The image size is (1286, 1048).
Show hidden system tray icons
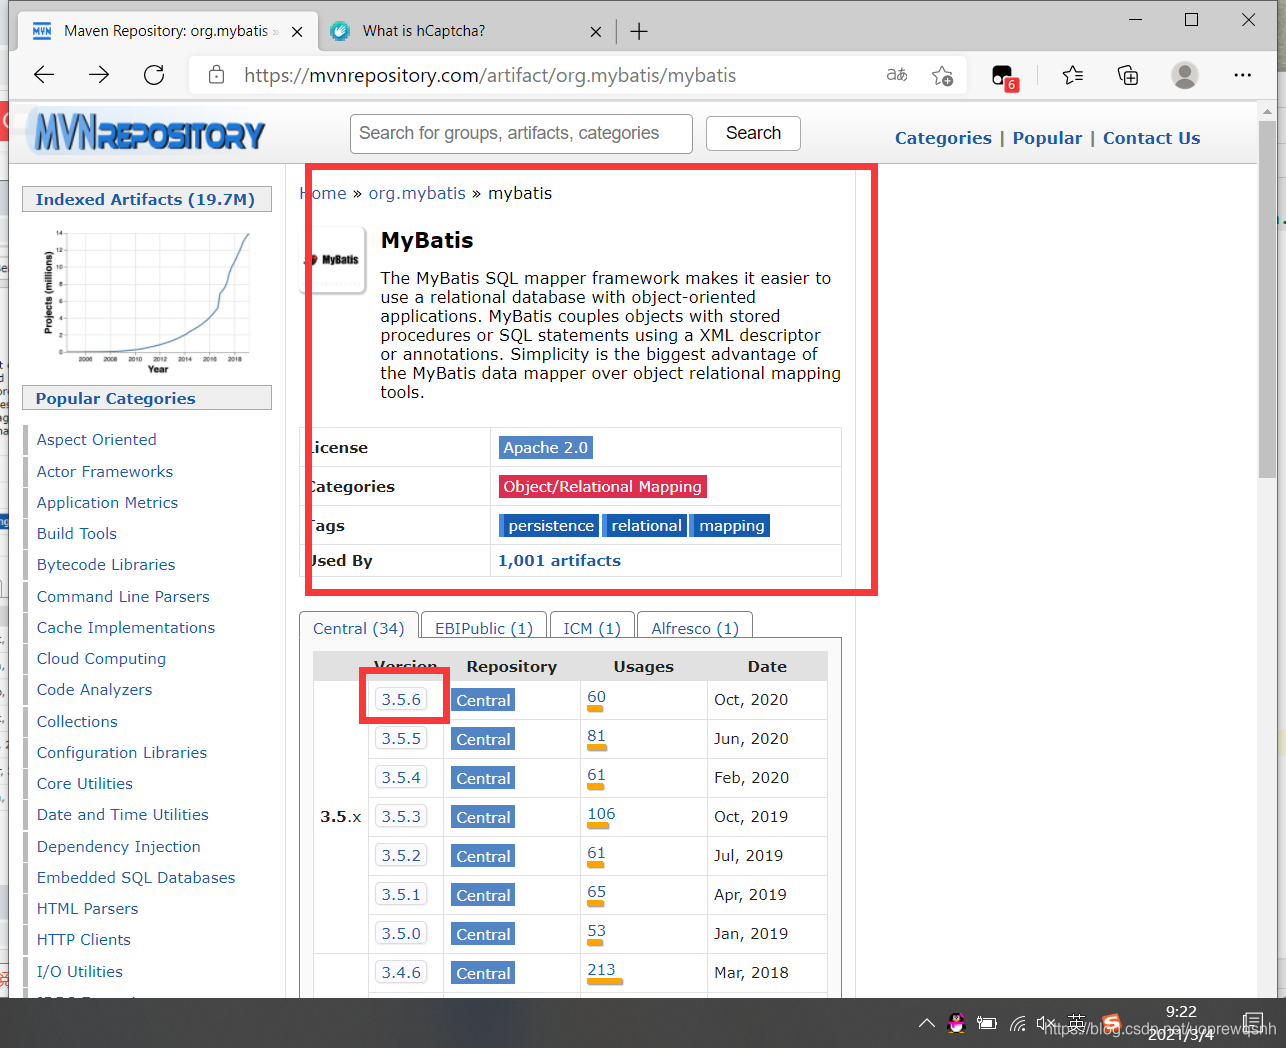tap(926, 1023)
